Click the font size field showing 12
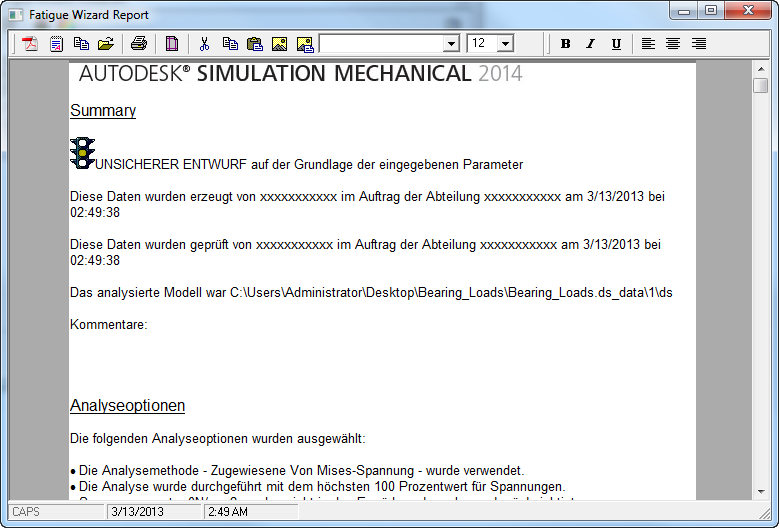779x528 pixels. pyautogui.click(x=482, y=44)
